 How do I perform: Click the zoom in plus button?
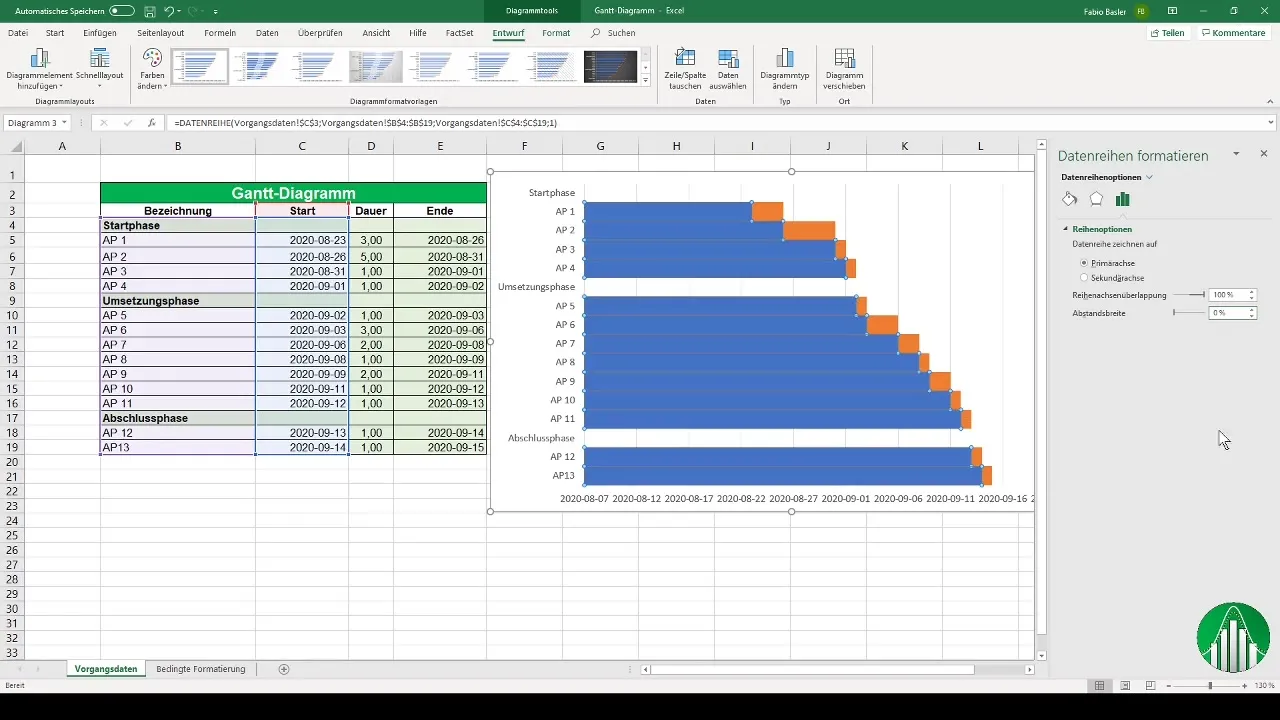(1245, 686)
